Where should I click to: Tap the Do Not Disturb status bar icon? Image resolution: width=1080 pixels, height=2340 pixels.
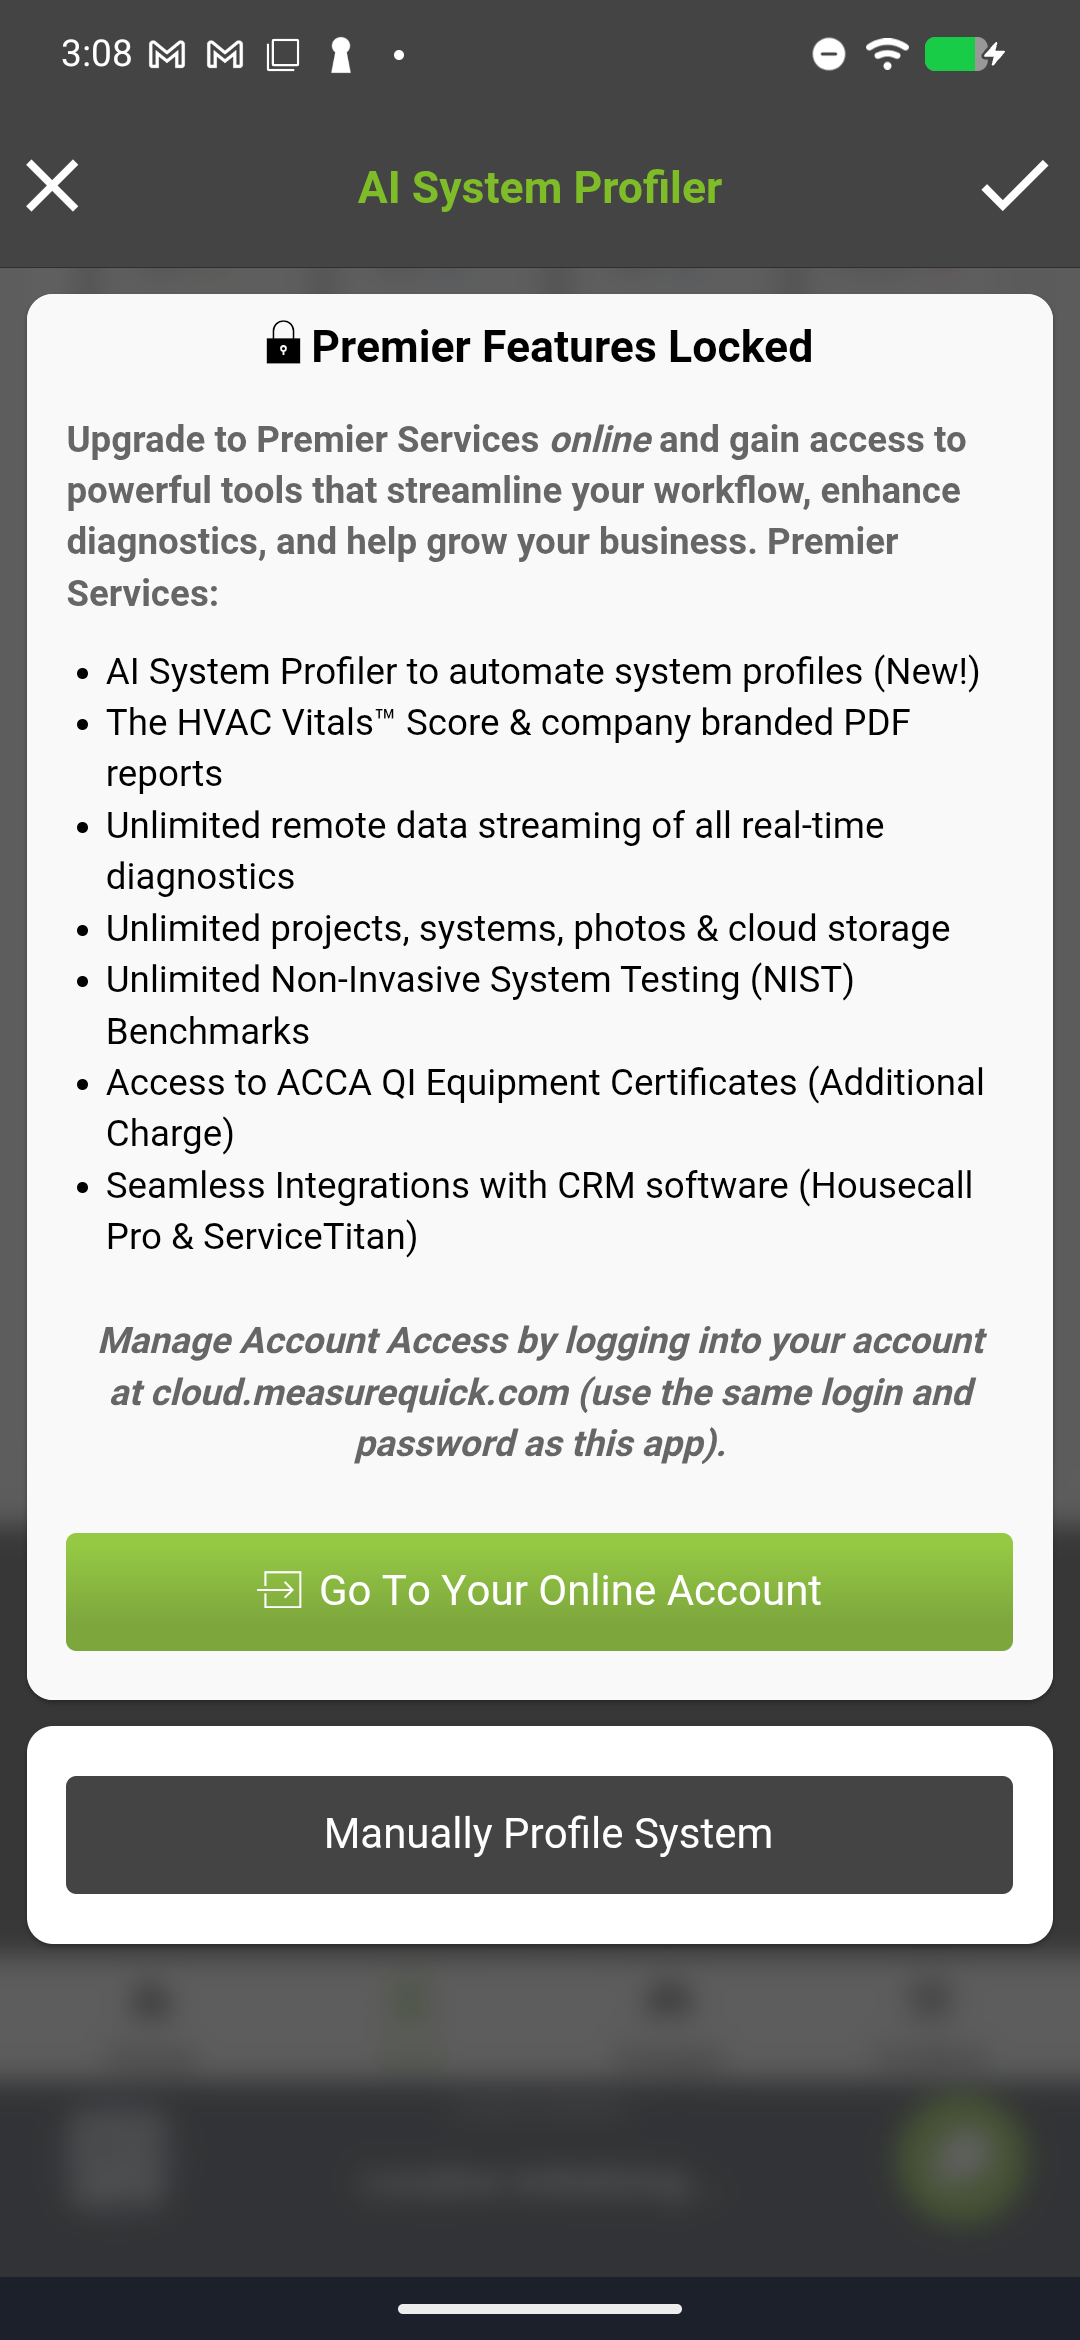click(827, 55)
